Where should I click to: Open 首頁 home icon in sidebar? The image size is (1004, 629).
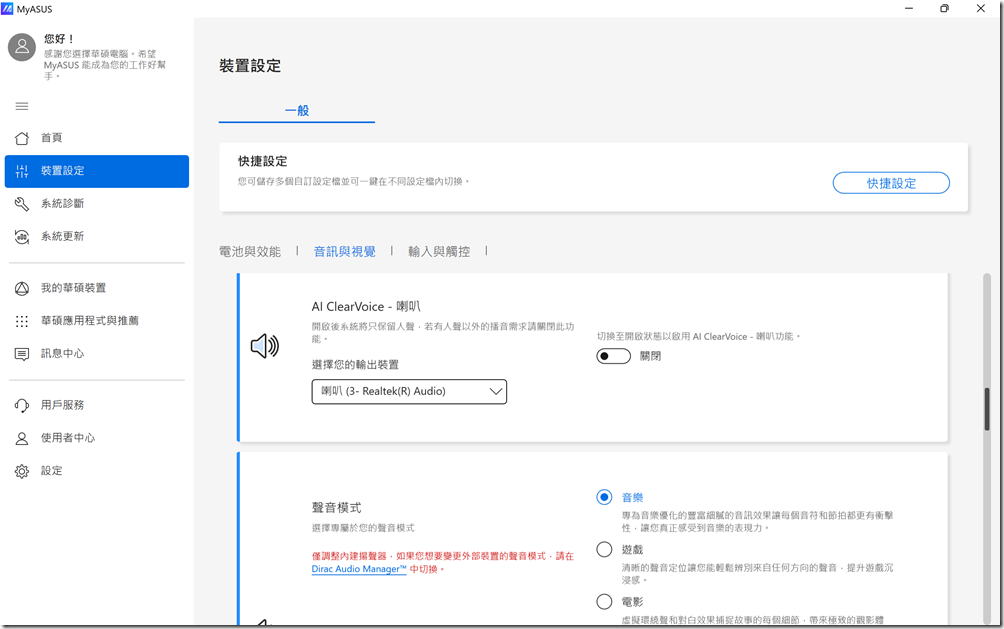click(22, 138)
